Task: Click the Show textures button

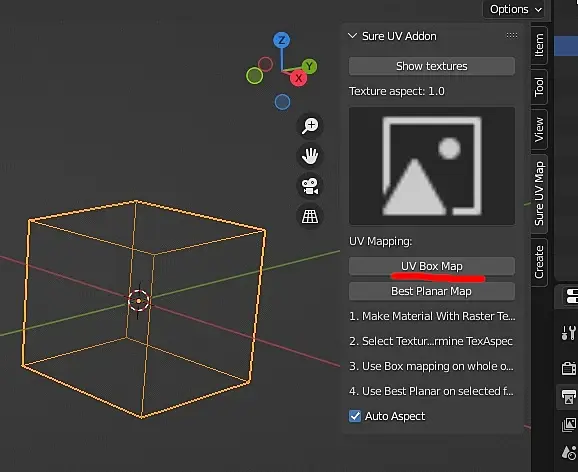Action: coord(432,66)
